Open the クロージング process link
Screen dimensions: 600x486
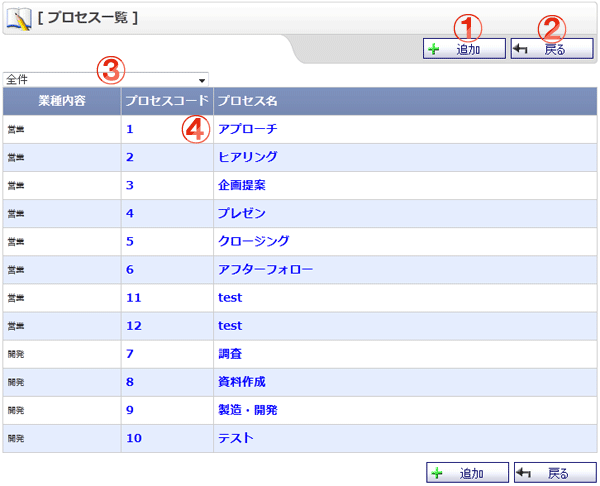(253, 241)
